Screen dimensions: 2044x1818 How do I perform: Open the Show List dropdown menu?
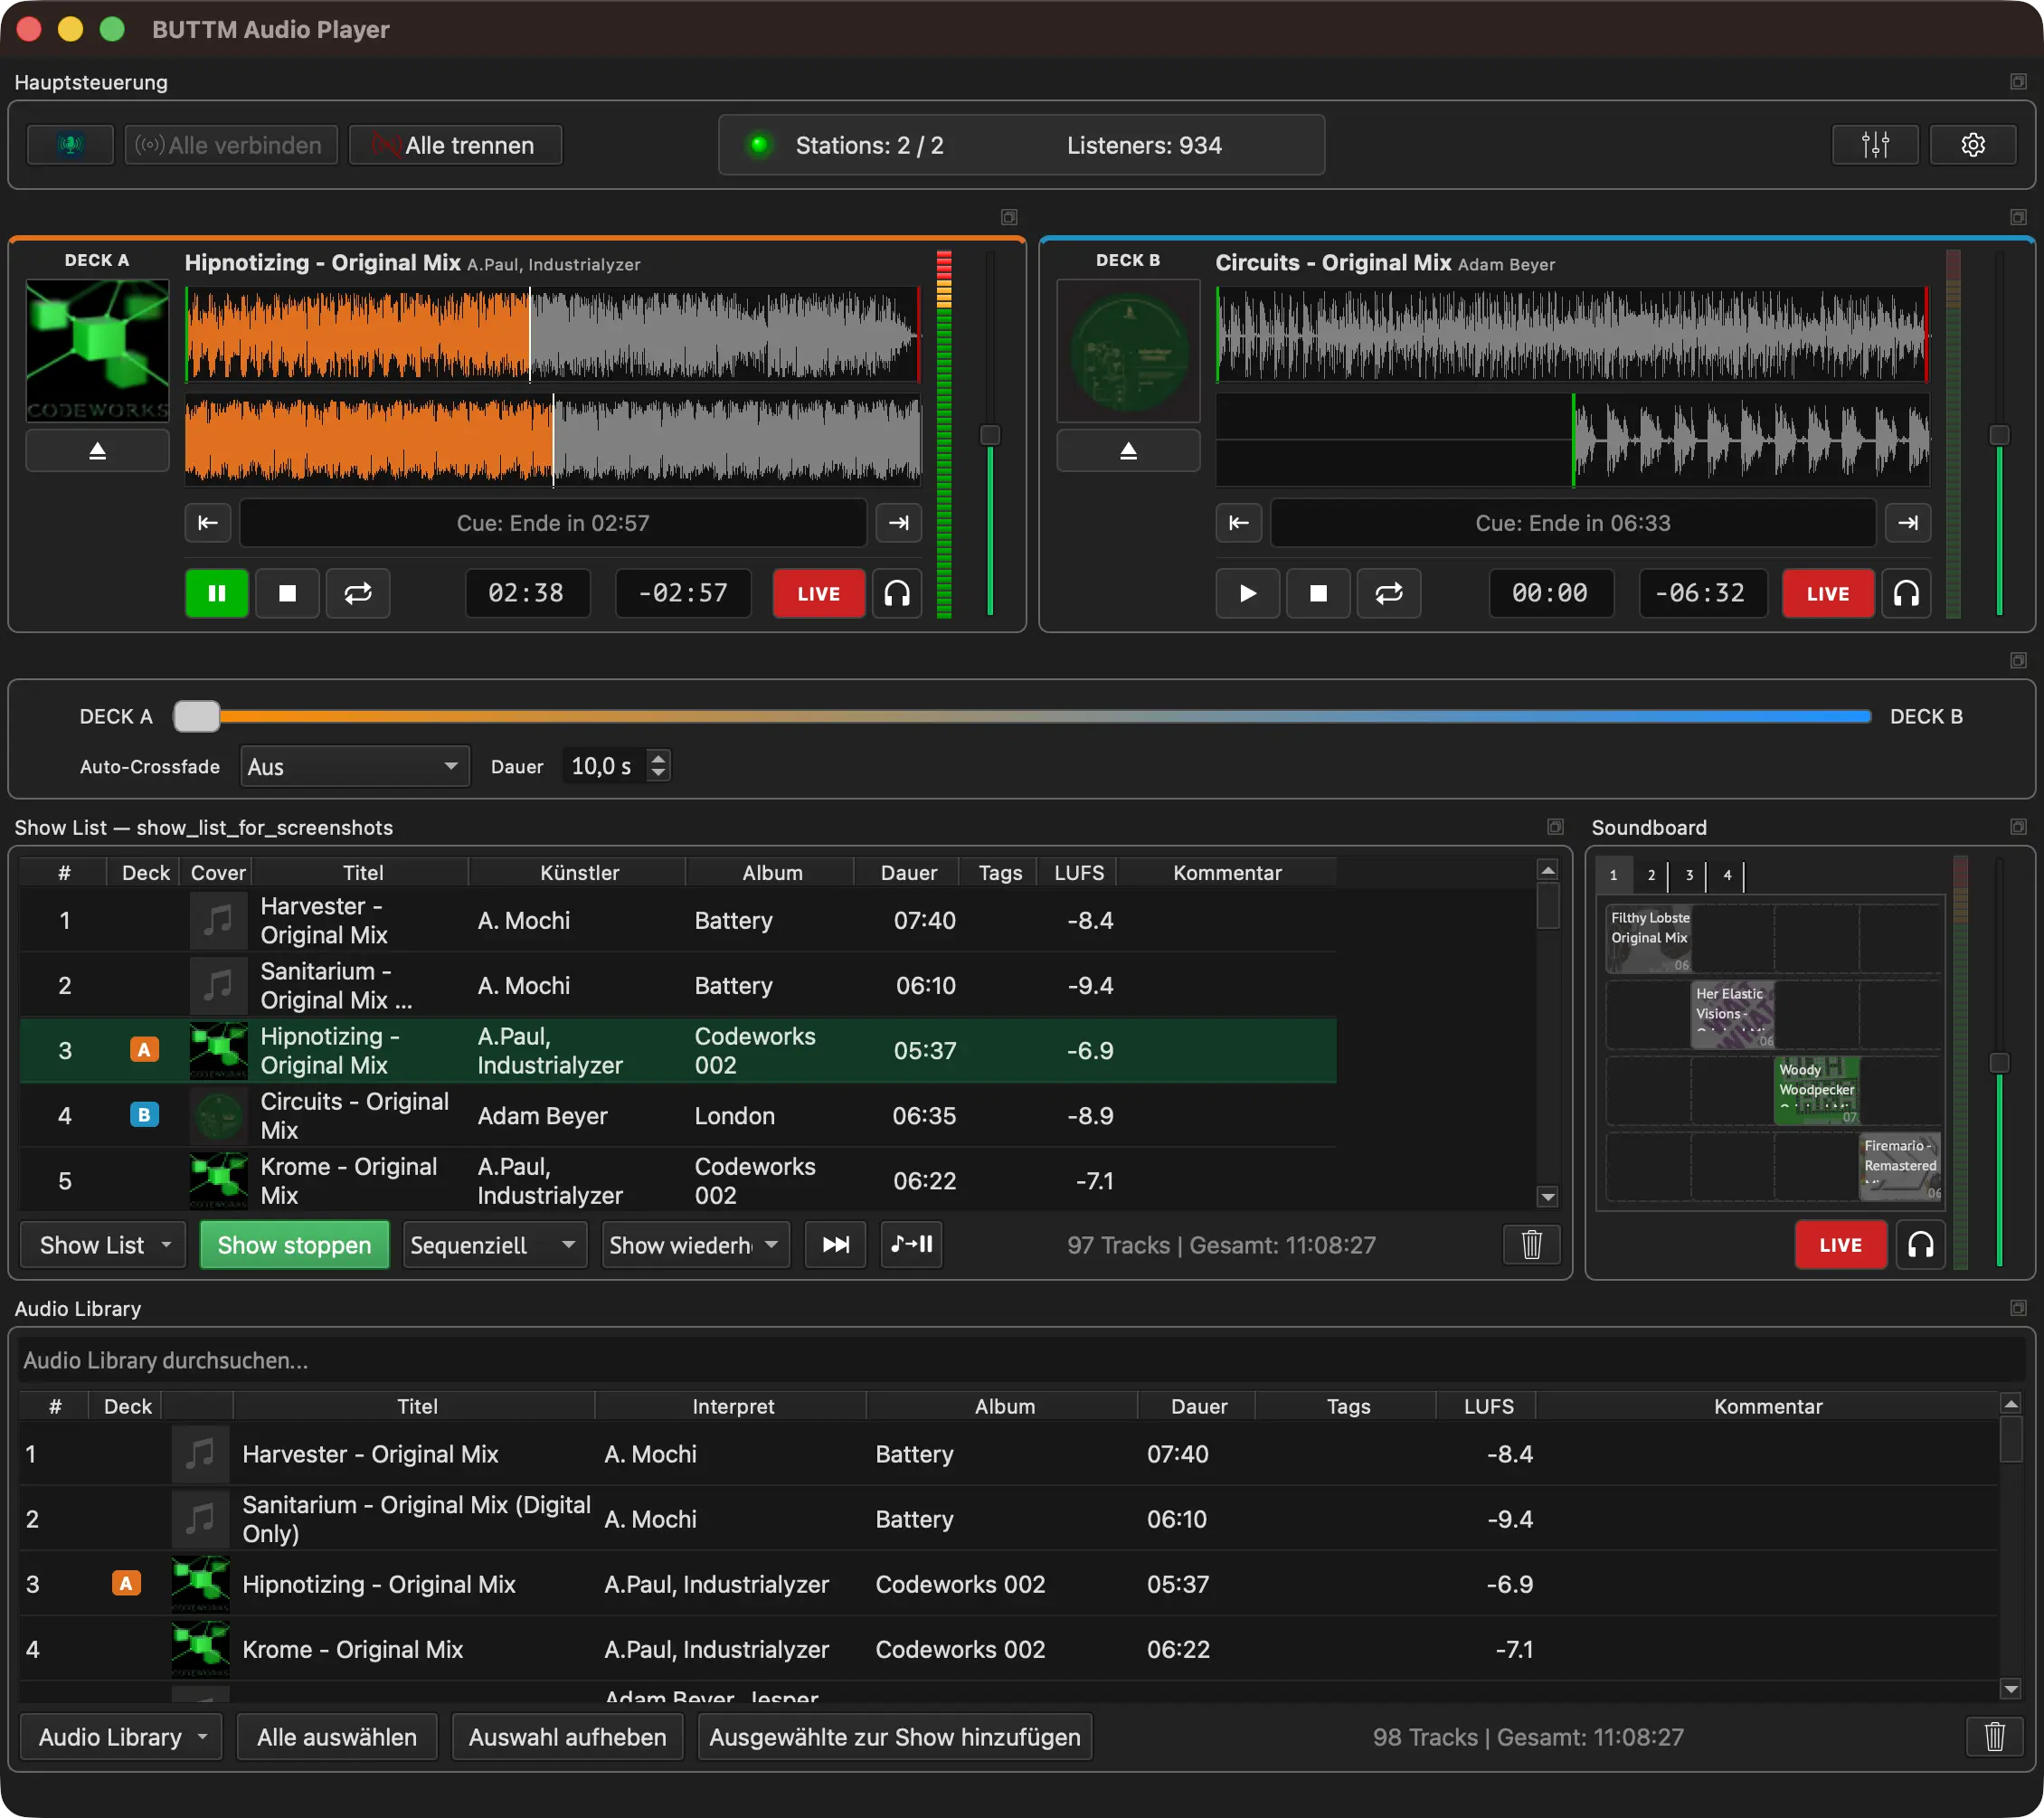(x=103, y=1245)
